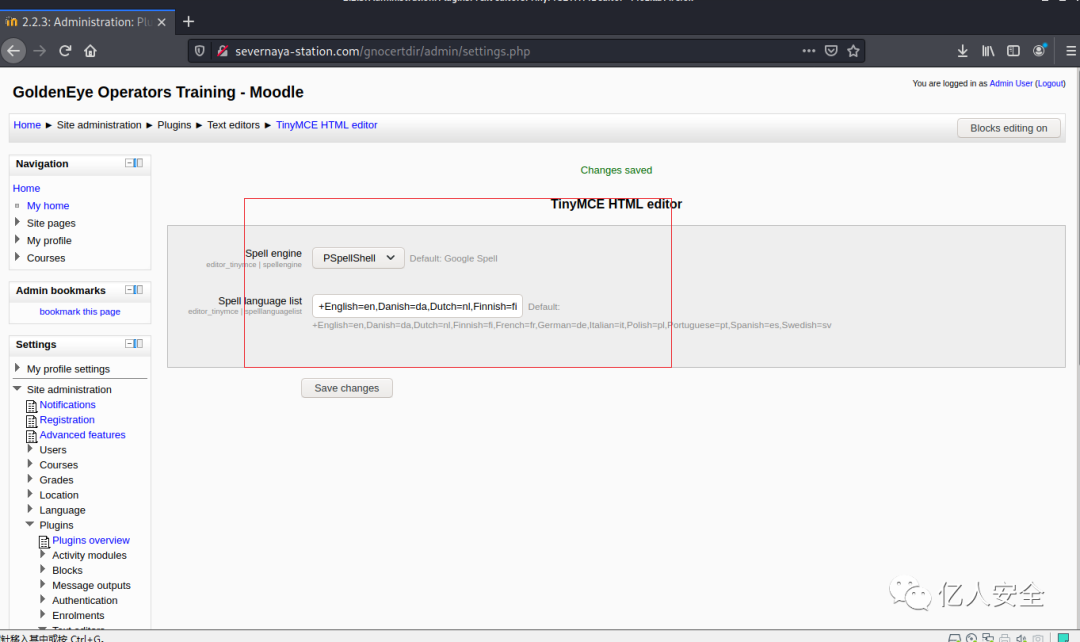This screenshot has width=1080, height=642.
Task: Open the Notifications admin link
Action: [68, 404]
